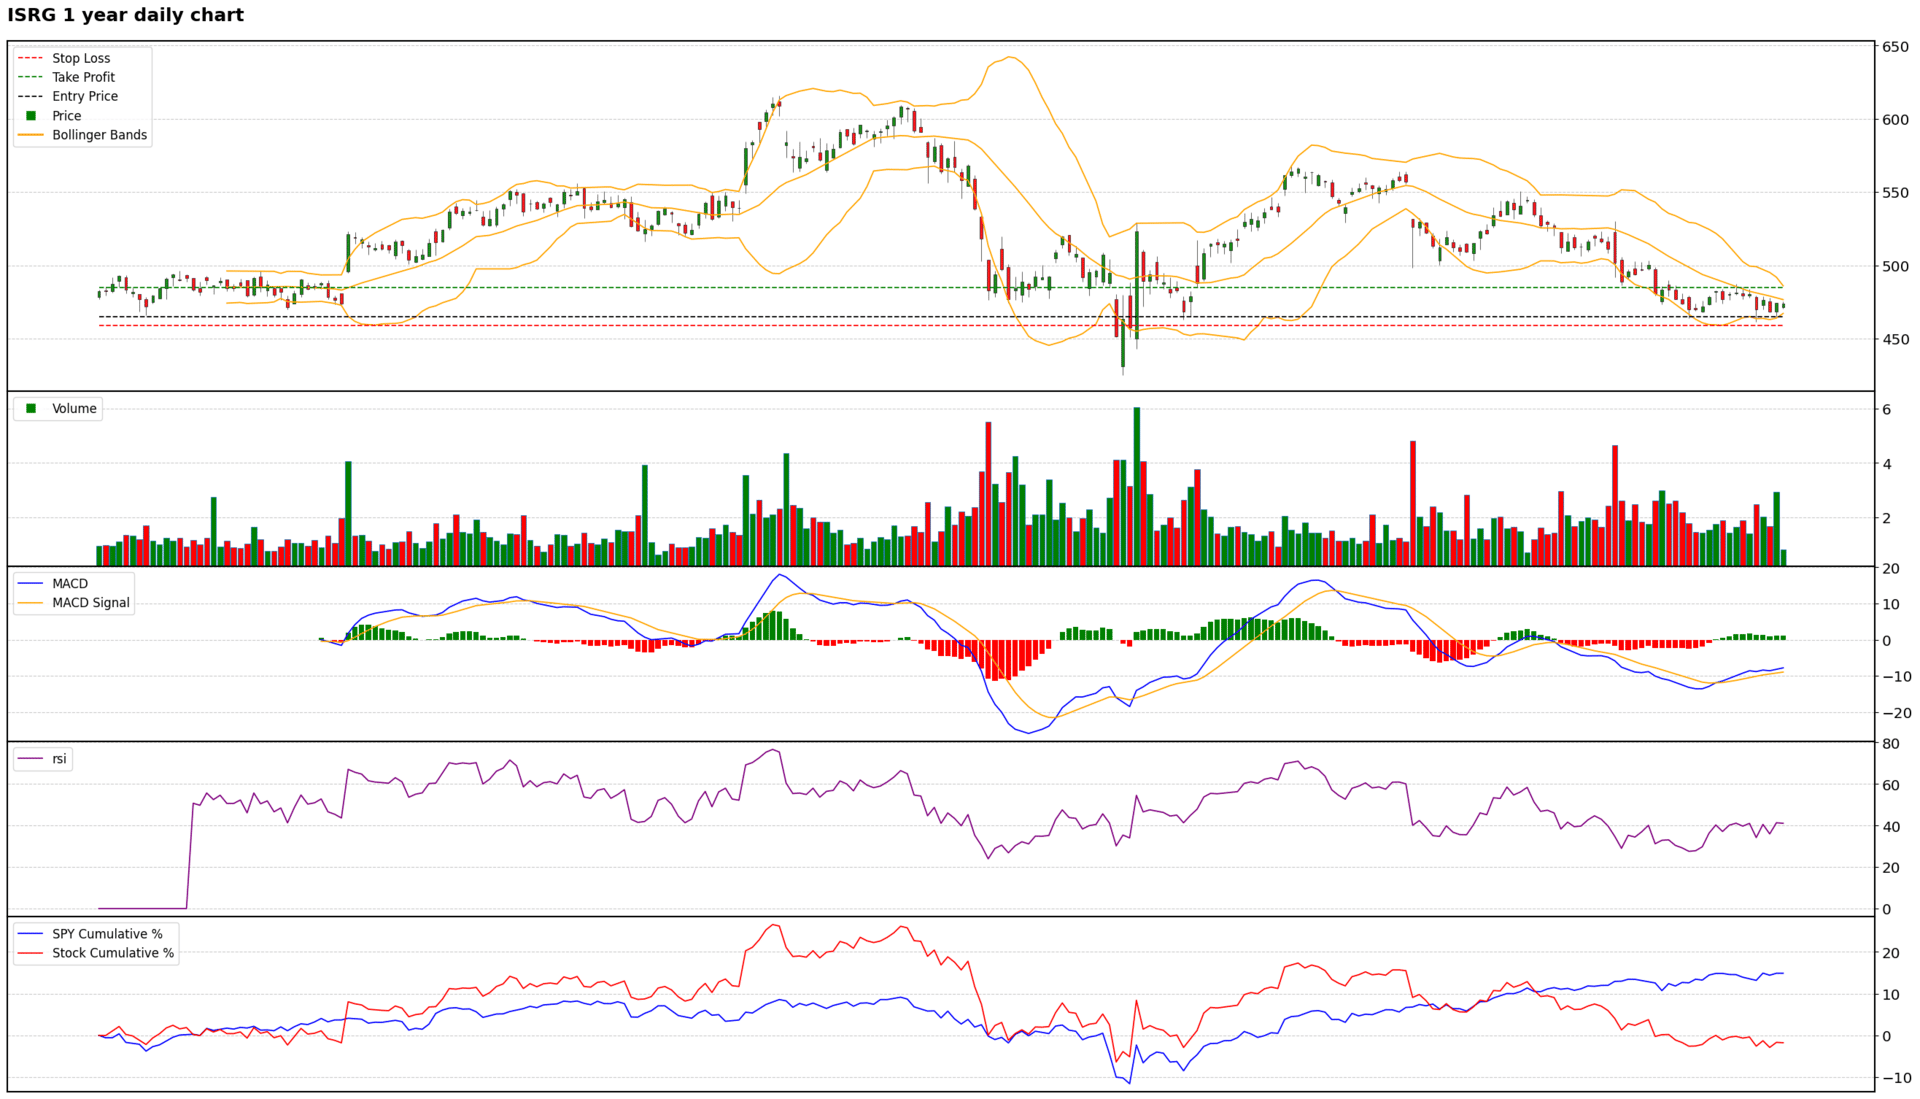Click the 80 tick on RSI axis
The height and width of the screenshot is (1099, 1920).
click(x=1891, y=744)
